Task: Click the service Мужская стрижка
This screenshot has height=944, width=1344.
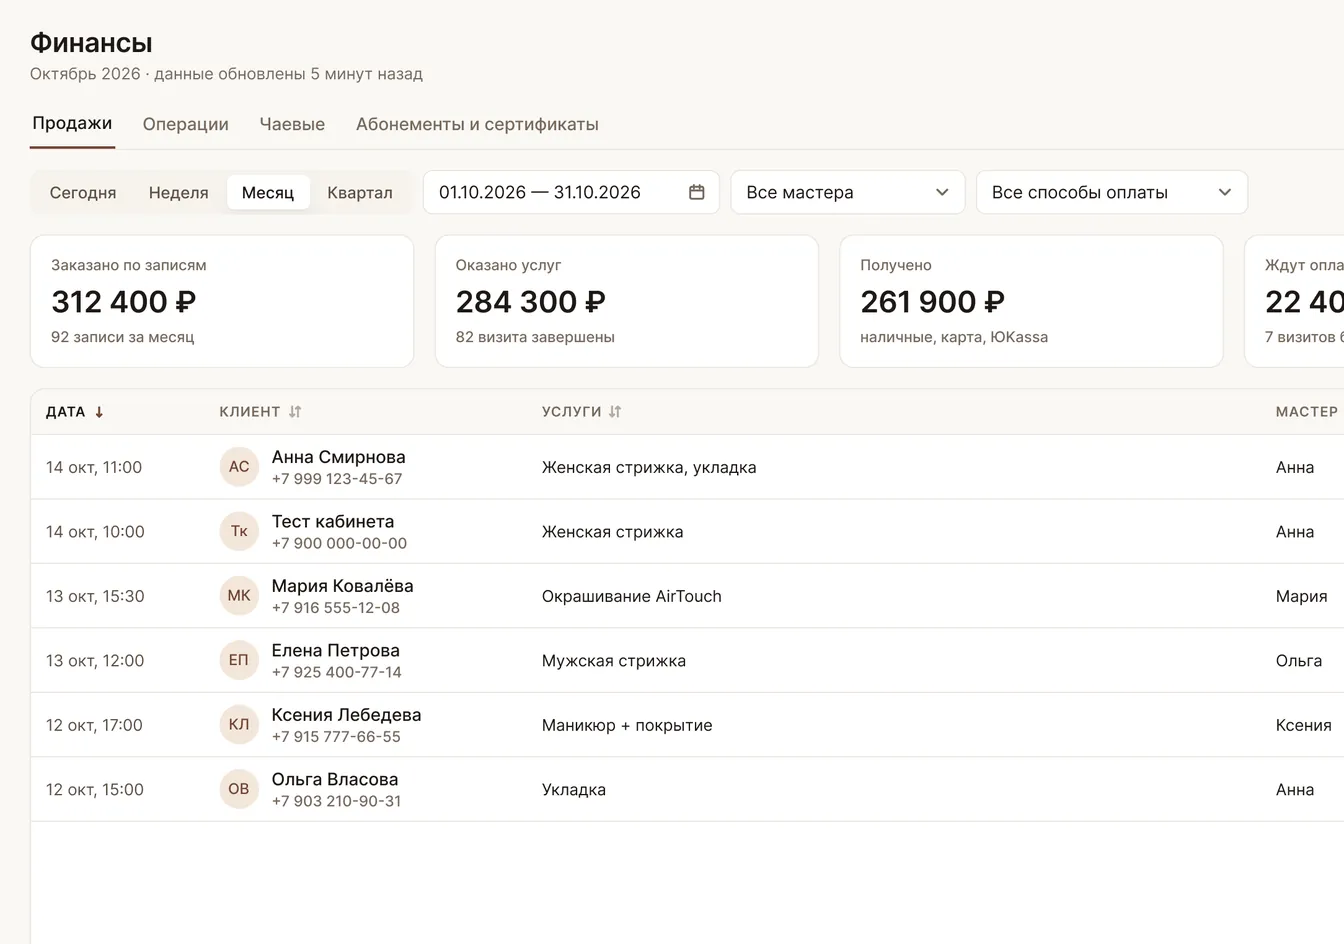Action: pos(614,661)
